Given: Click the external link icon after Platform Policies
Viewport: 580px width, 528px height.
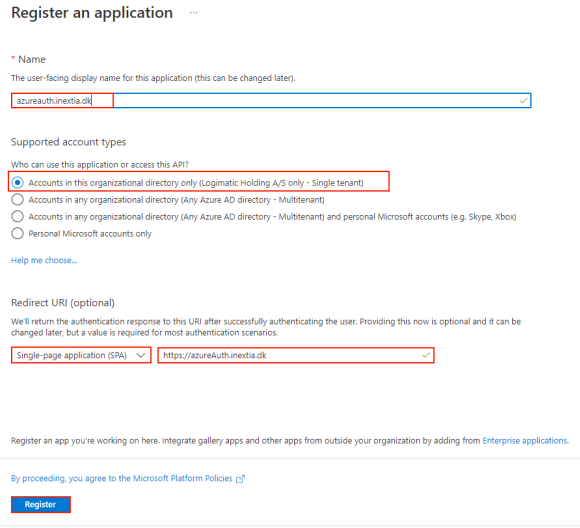Looking at the screenshot, I should coord(240,479).
